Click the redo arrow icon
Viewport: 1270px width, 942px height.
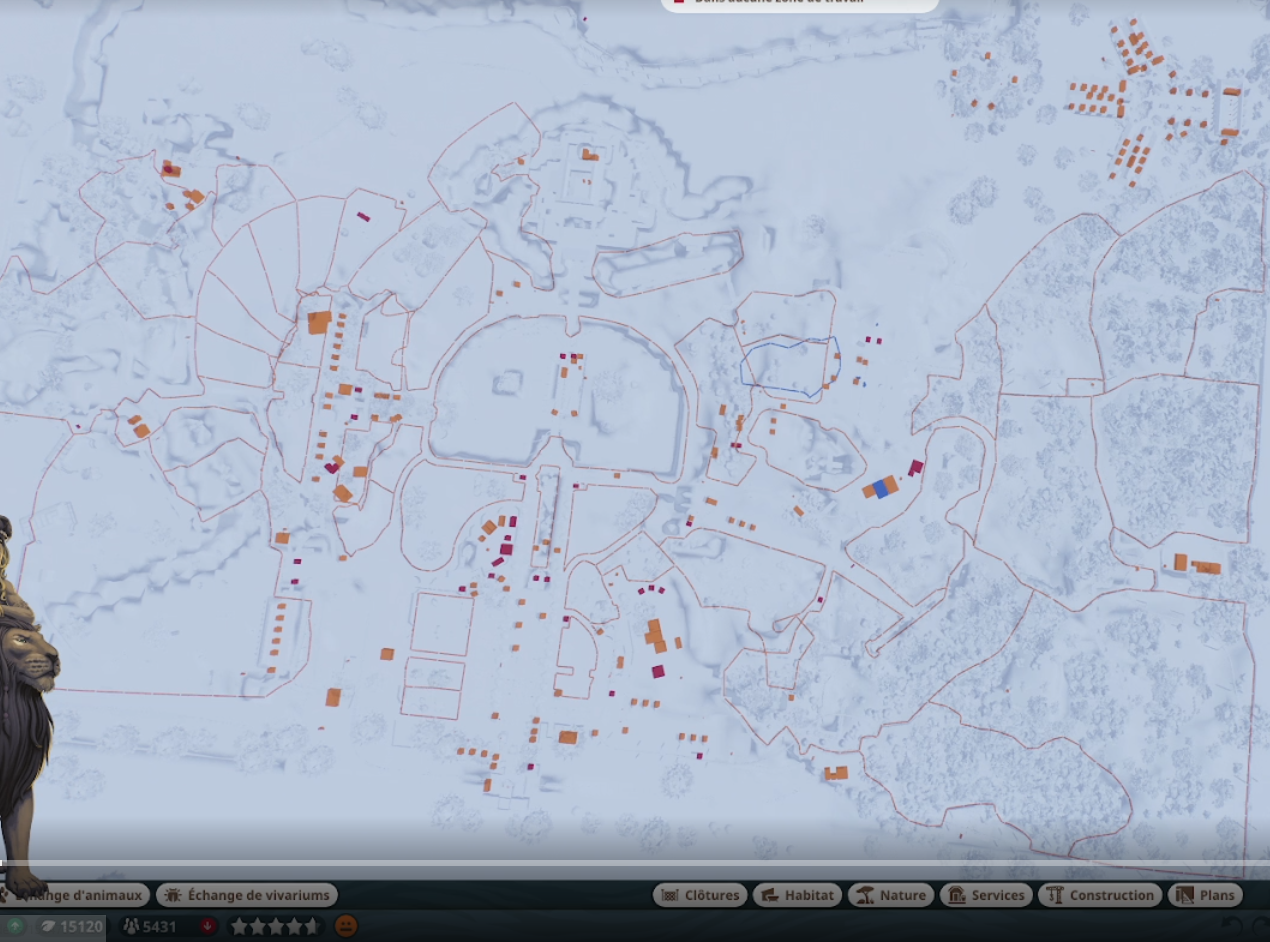pyautogui.click(x=1261, y=926)
